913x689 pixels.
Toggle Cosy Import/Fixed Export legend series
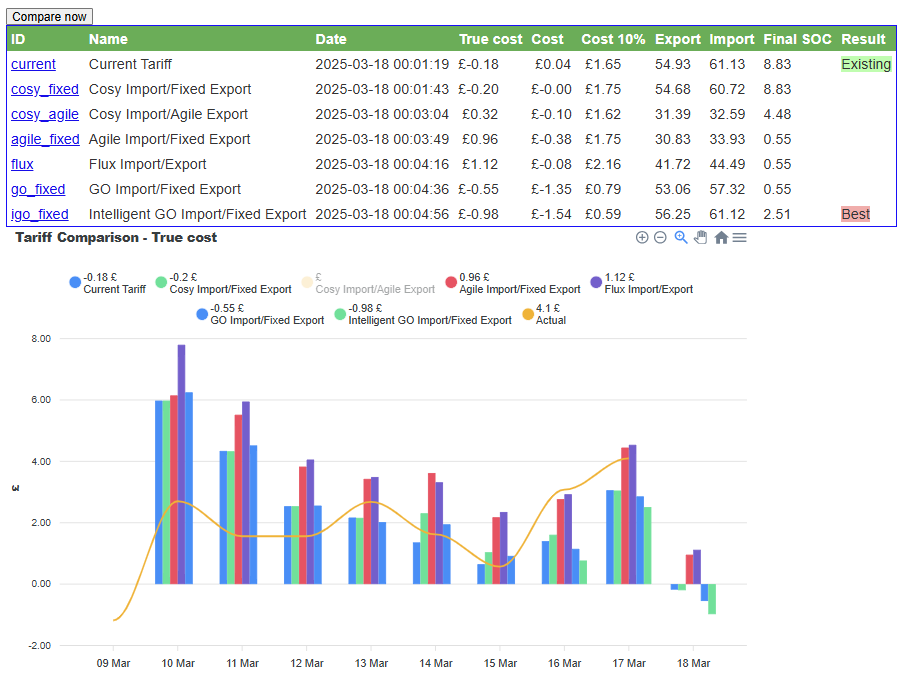[x=224, y=283]
